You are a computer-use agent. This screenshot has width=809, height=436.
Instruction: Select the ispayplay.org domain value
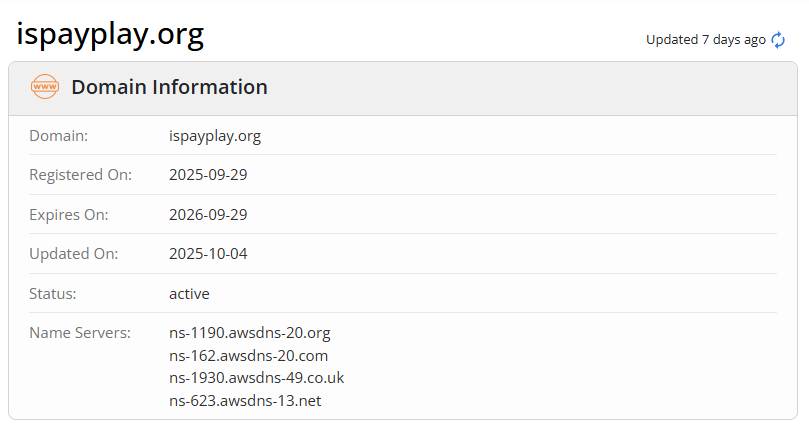pos(215,135)
